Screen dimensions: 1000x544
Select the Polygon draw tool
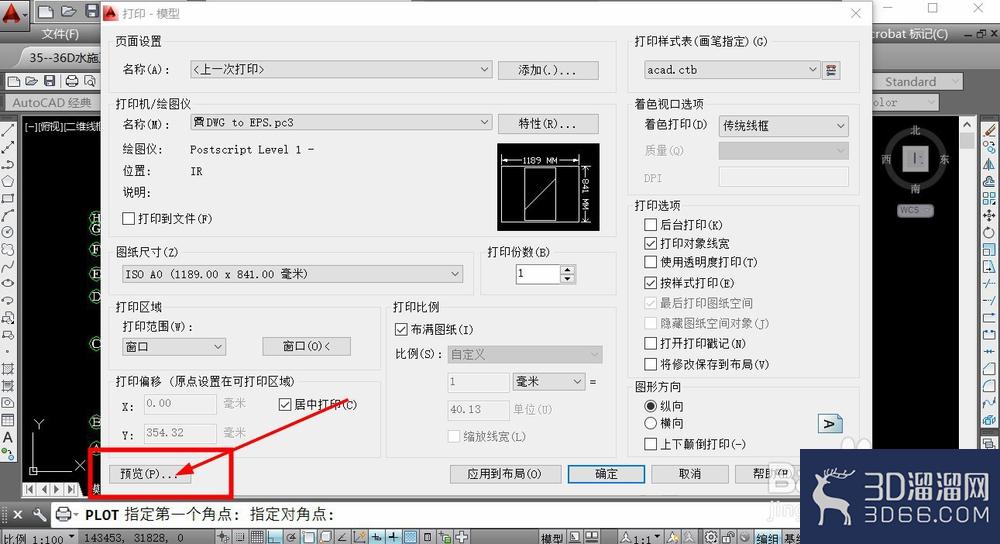pos(8,181)
